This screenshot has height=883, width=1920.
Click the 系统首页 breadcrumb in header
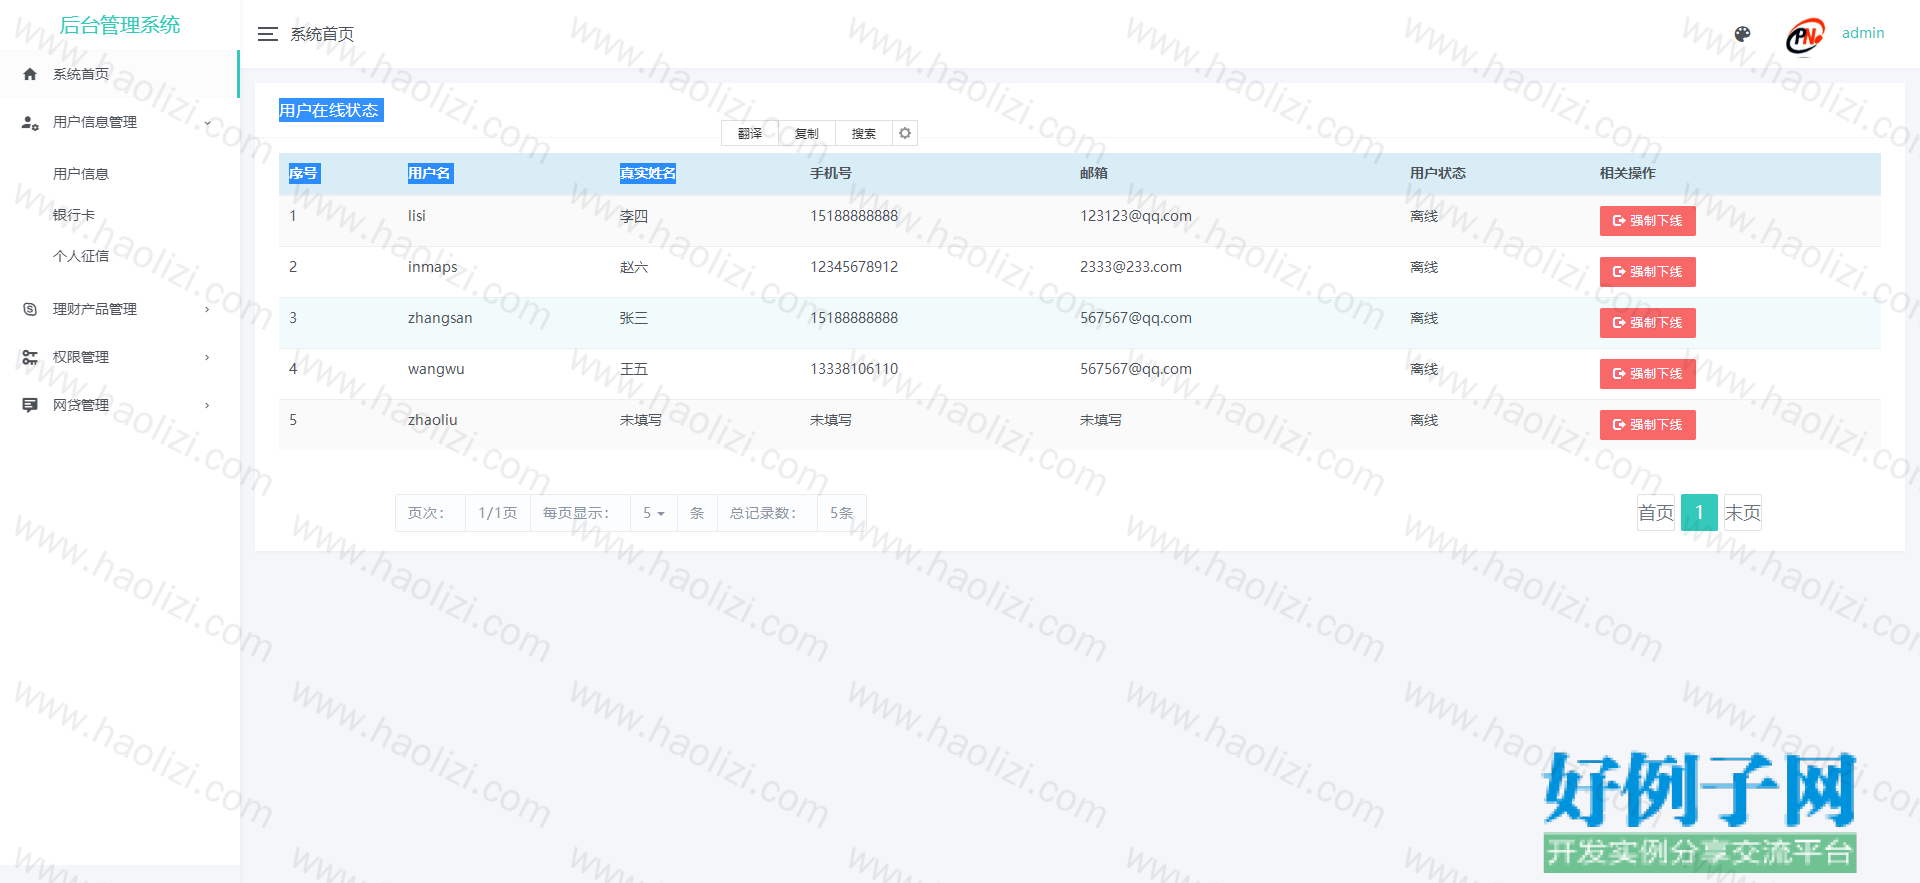point(322,34)
